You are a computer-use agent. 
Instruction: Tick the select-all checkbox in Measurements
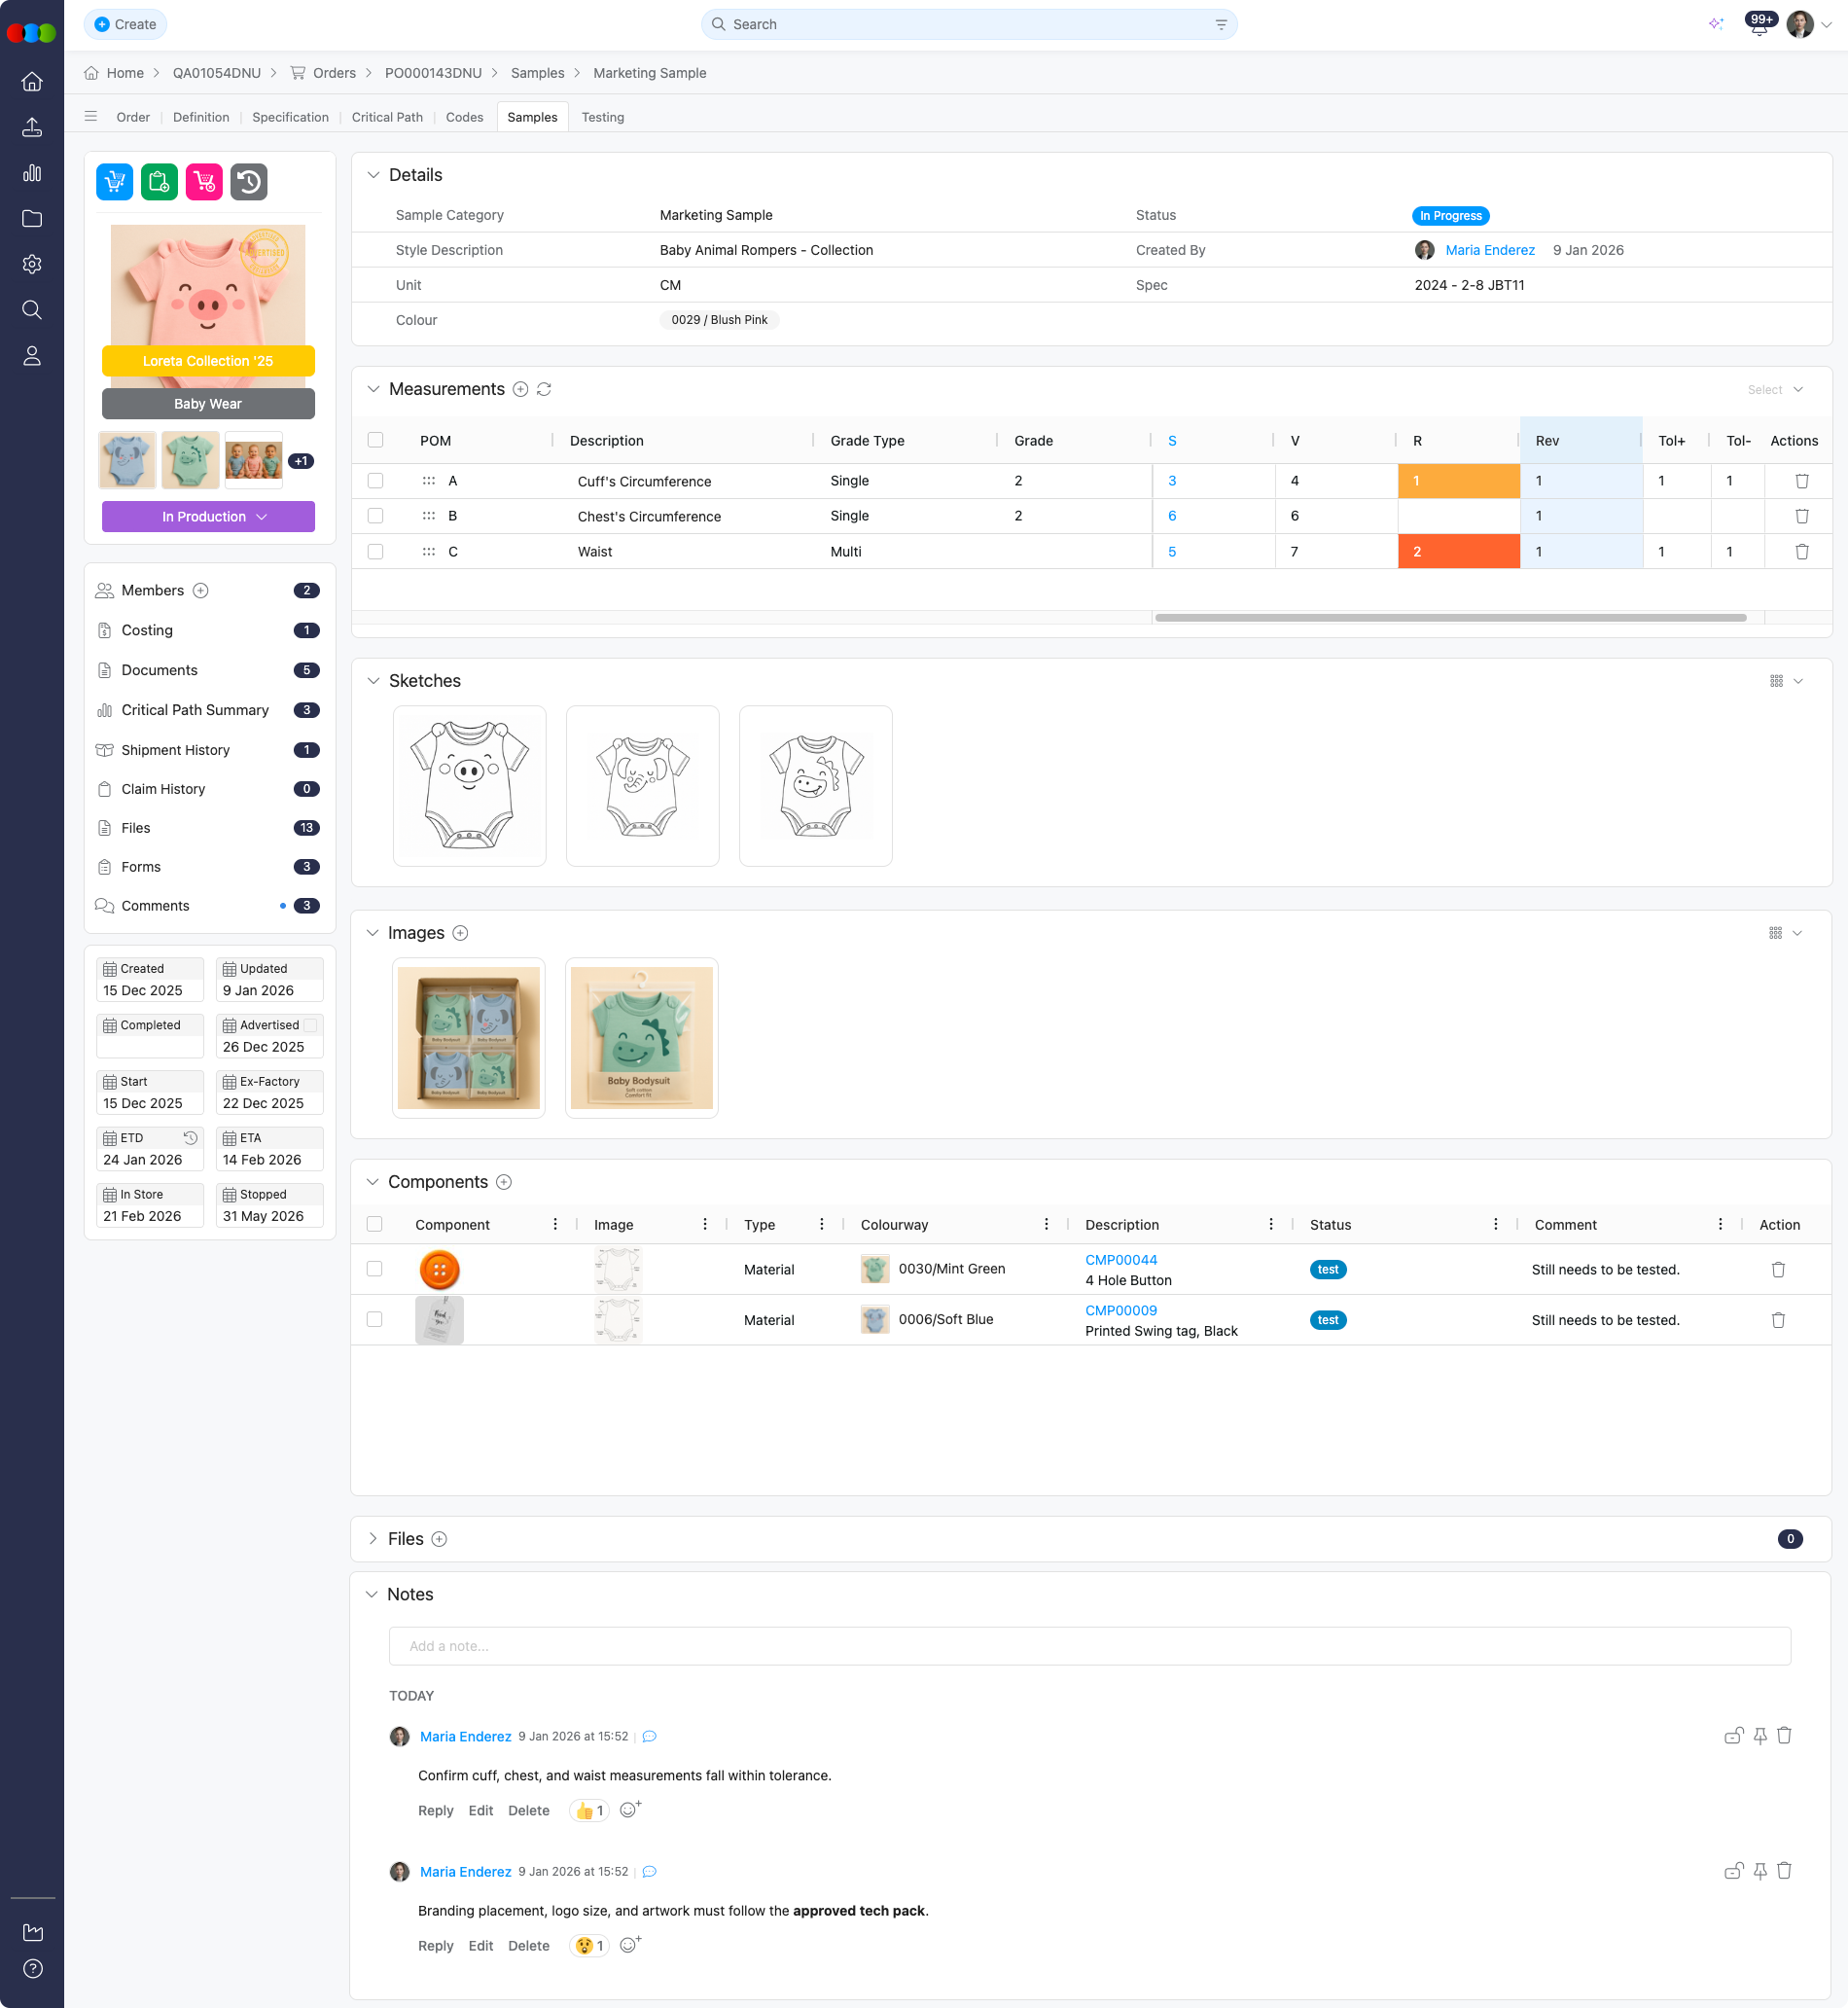[x=376, y=440]
